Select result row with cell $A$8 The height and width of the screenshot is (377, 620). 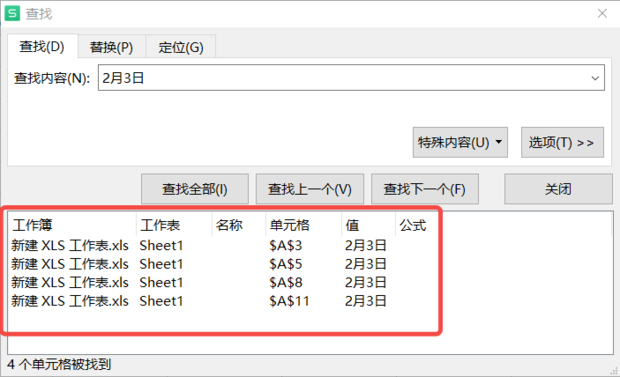pyautogui.click(x=310, y=282)
